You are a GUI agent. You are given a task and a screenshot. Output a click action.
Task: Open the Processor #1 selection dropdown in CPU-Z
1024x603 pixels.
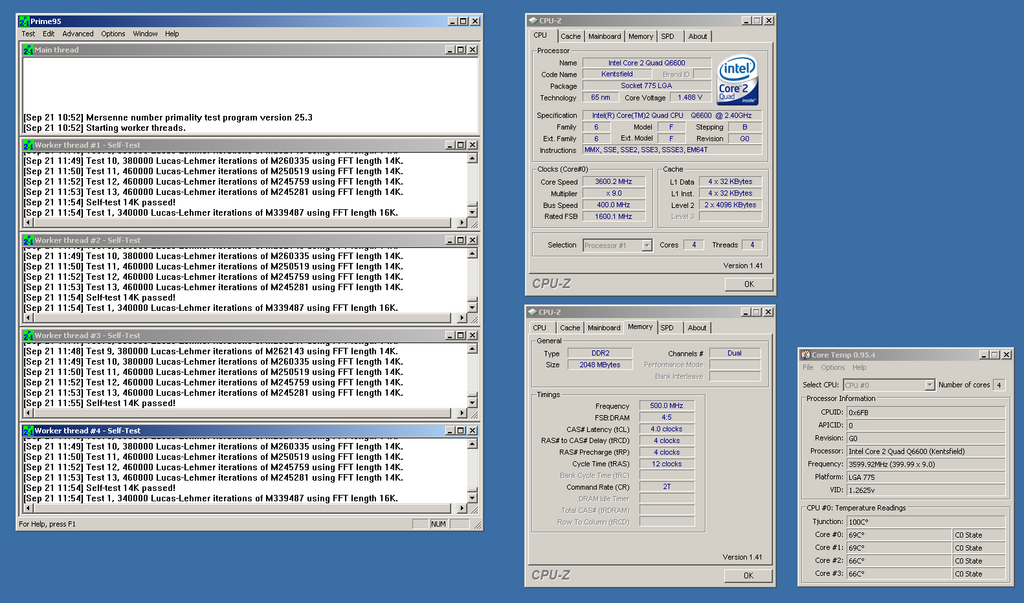tap(646, 245)
